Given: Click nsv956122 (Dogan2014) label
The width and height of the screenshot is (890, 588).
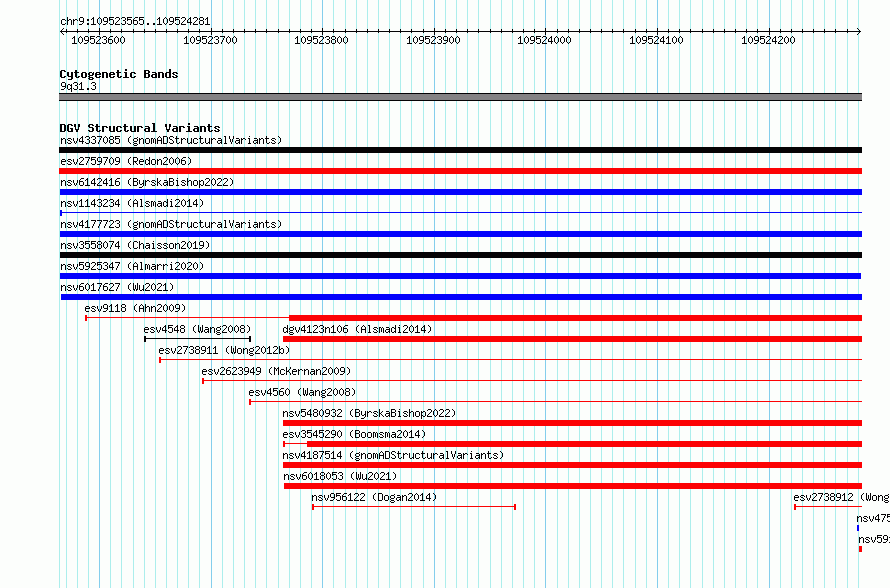Looking at the screenshot, I should [374, 497].
